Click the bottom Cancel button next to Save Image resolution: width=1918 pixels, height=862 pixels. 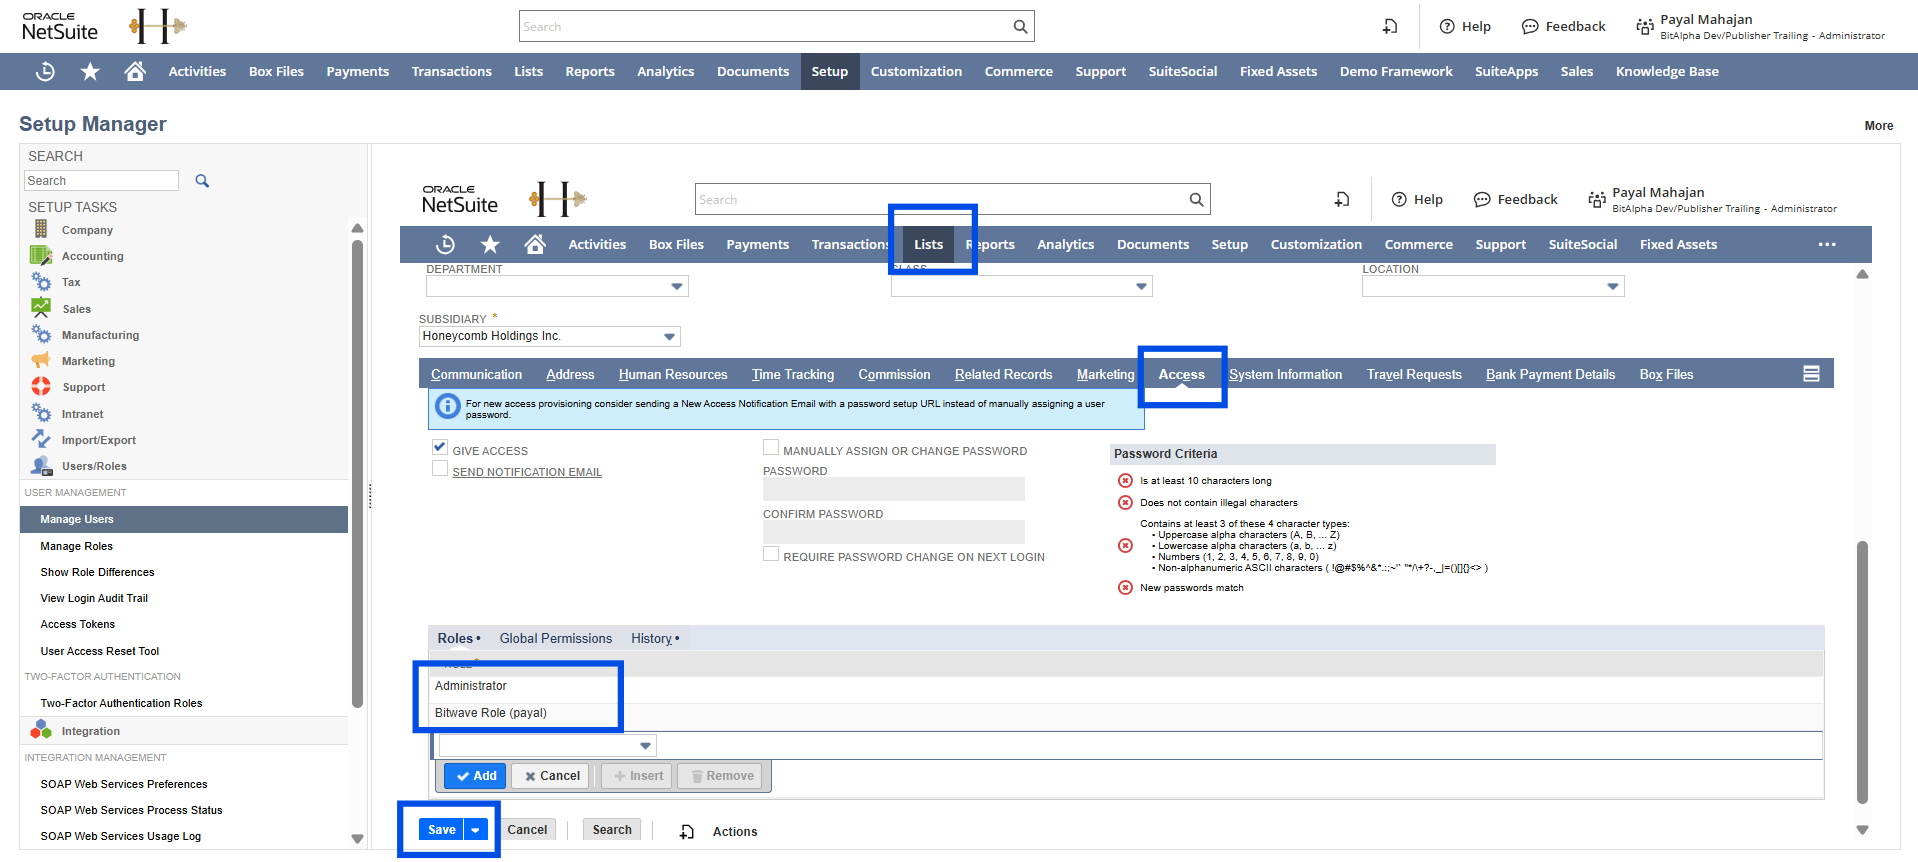click(527, 830)
